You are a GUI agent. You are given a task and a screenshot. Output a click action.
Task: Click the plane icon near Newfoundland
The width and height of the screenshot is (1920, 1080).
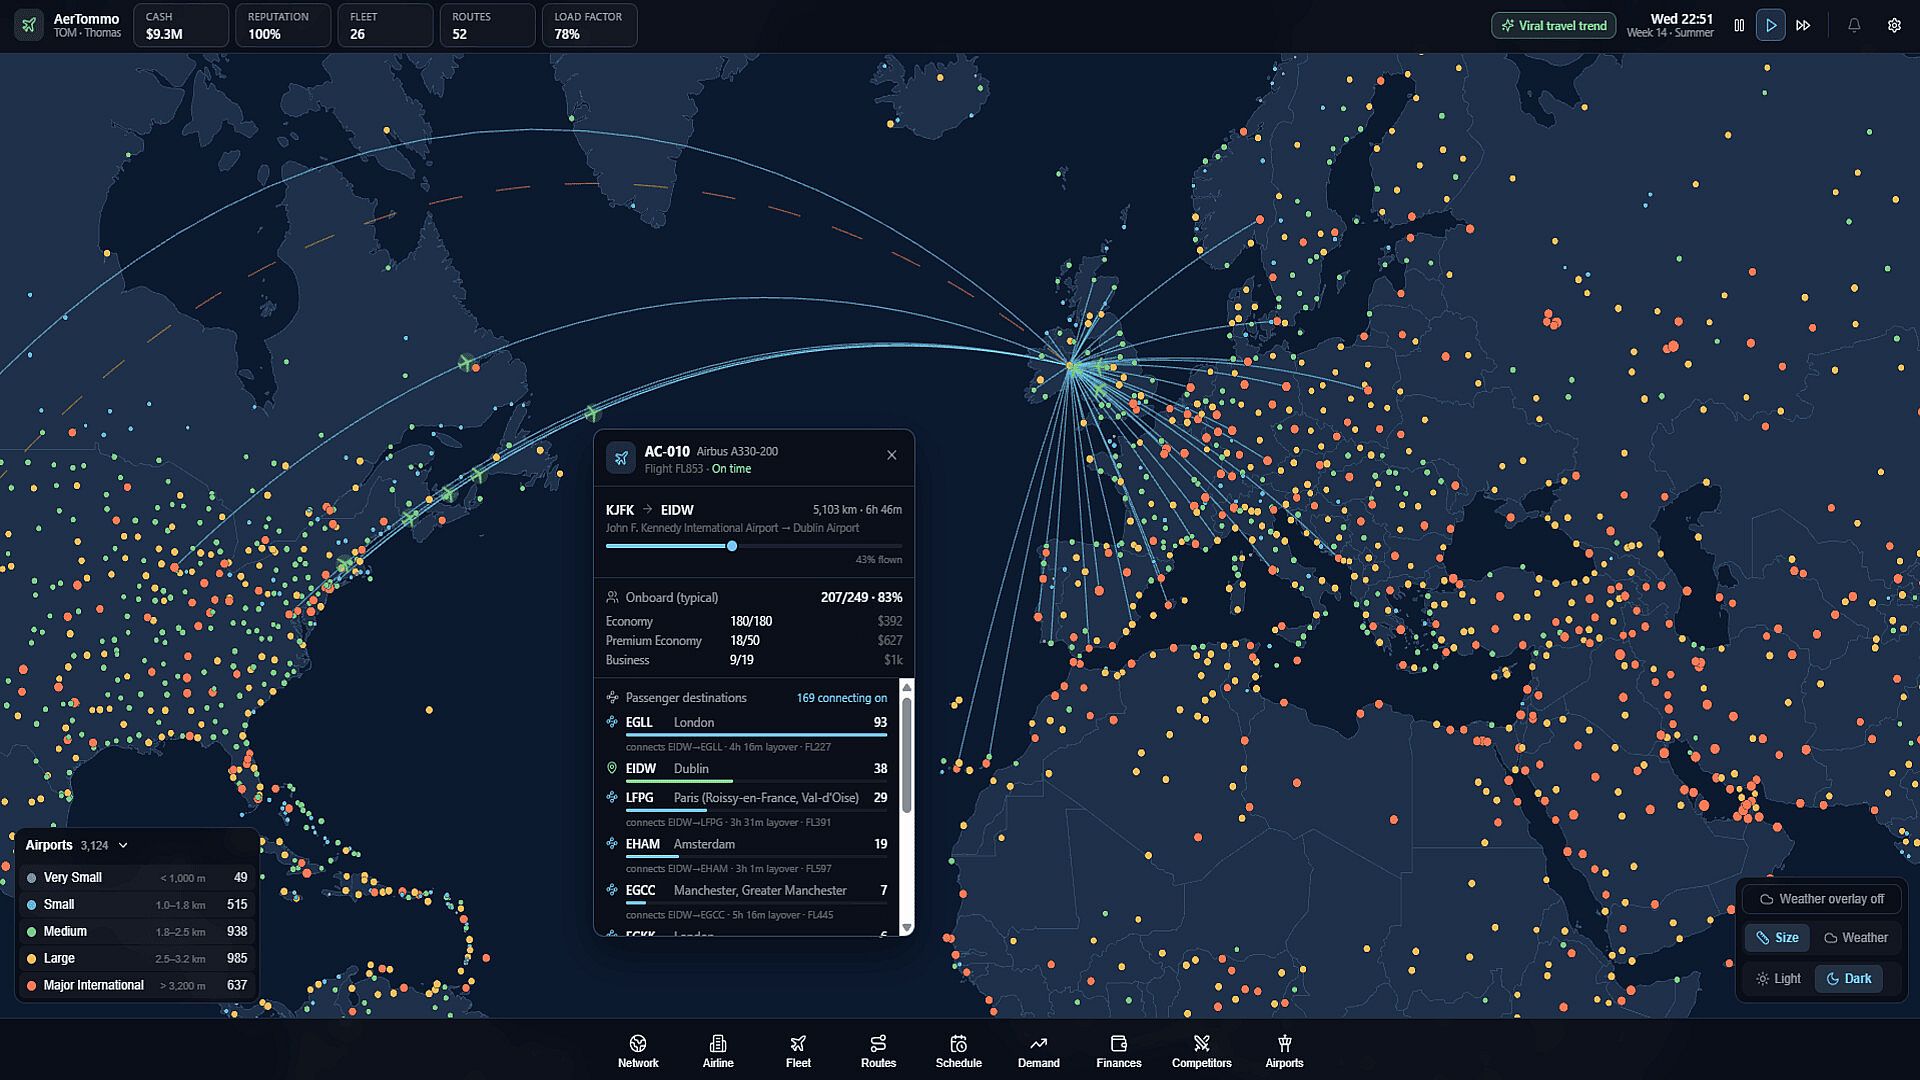pos(466,362)
